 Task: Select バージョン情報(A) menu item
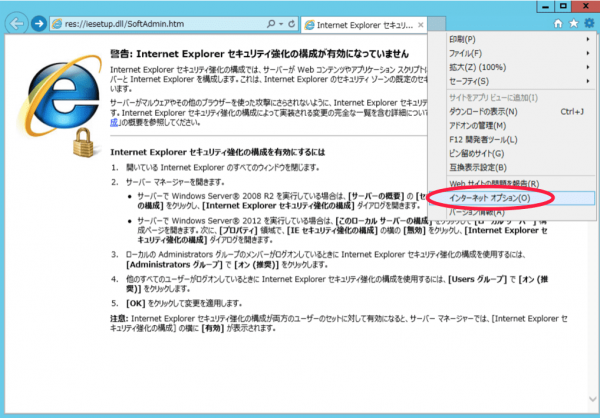(512, 212)
